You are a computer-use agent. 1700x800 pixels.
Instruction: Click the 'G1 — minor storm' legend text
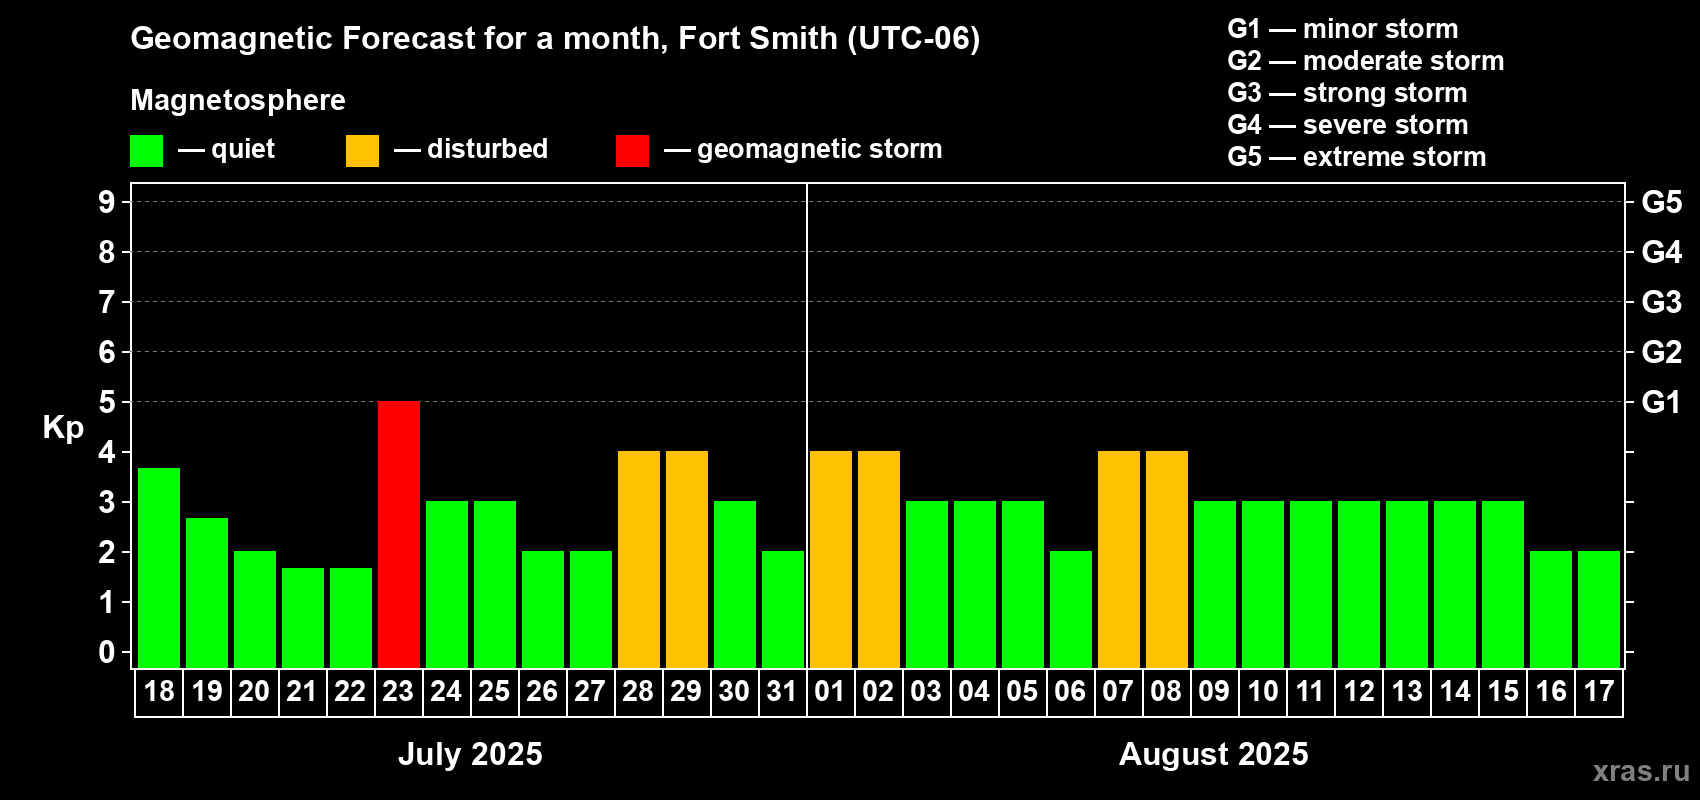coord(1343,29)
